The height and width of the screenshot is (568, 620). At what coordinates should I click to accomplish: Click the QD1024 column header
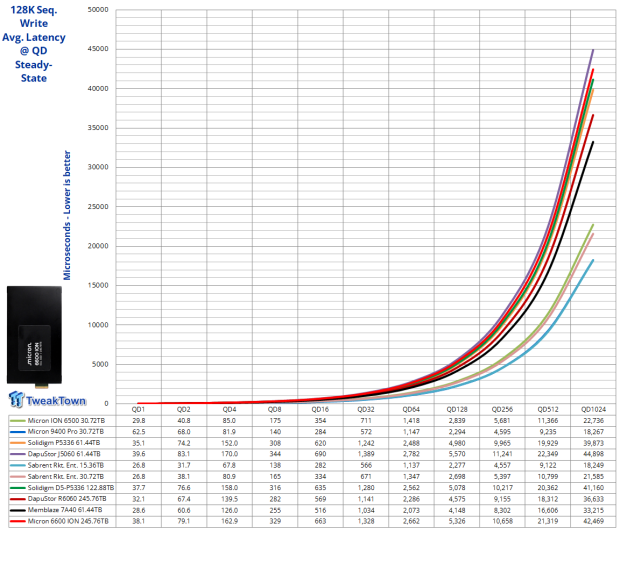(x=593, y=409)
